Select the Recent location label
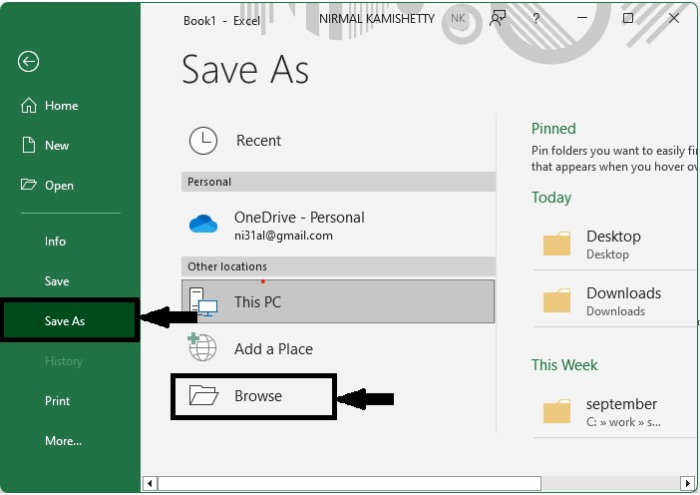 click(258, 141)
